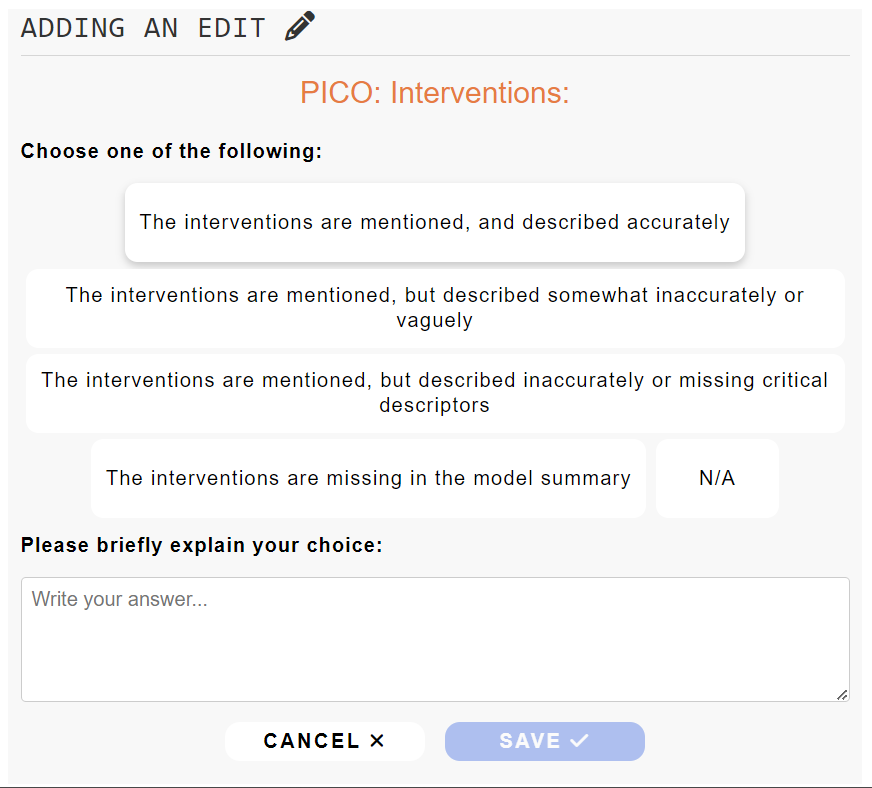The height and width of the screenshot is (788, 872).
Task: Click inside the explanation text area
Action: point(435,650)
